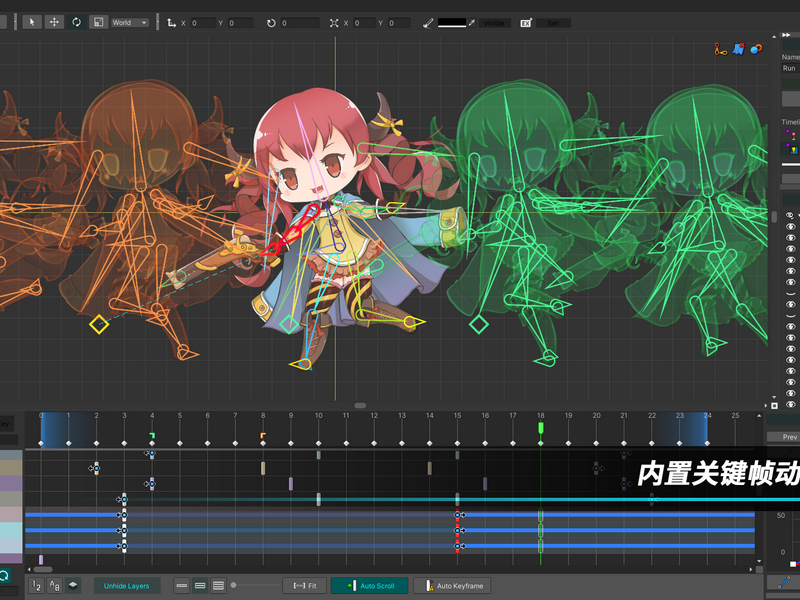The image size is (800, 600).
Task: Click the position X input field
Action: (x=203, y=23)
